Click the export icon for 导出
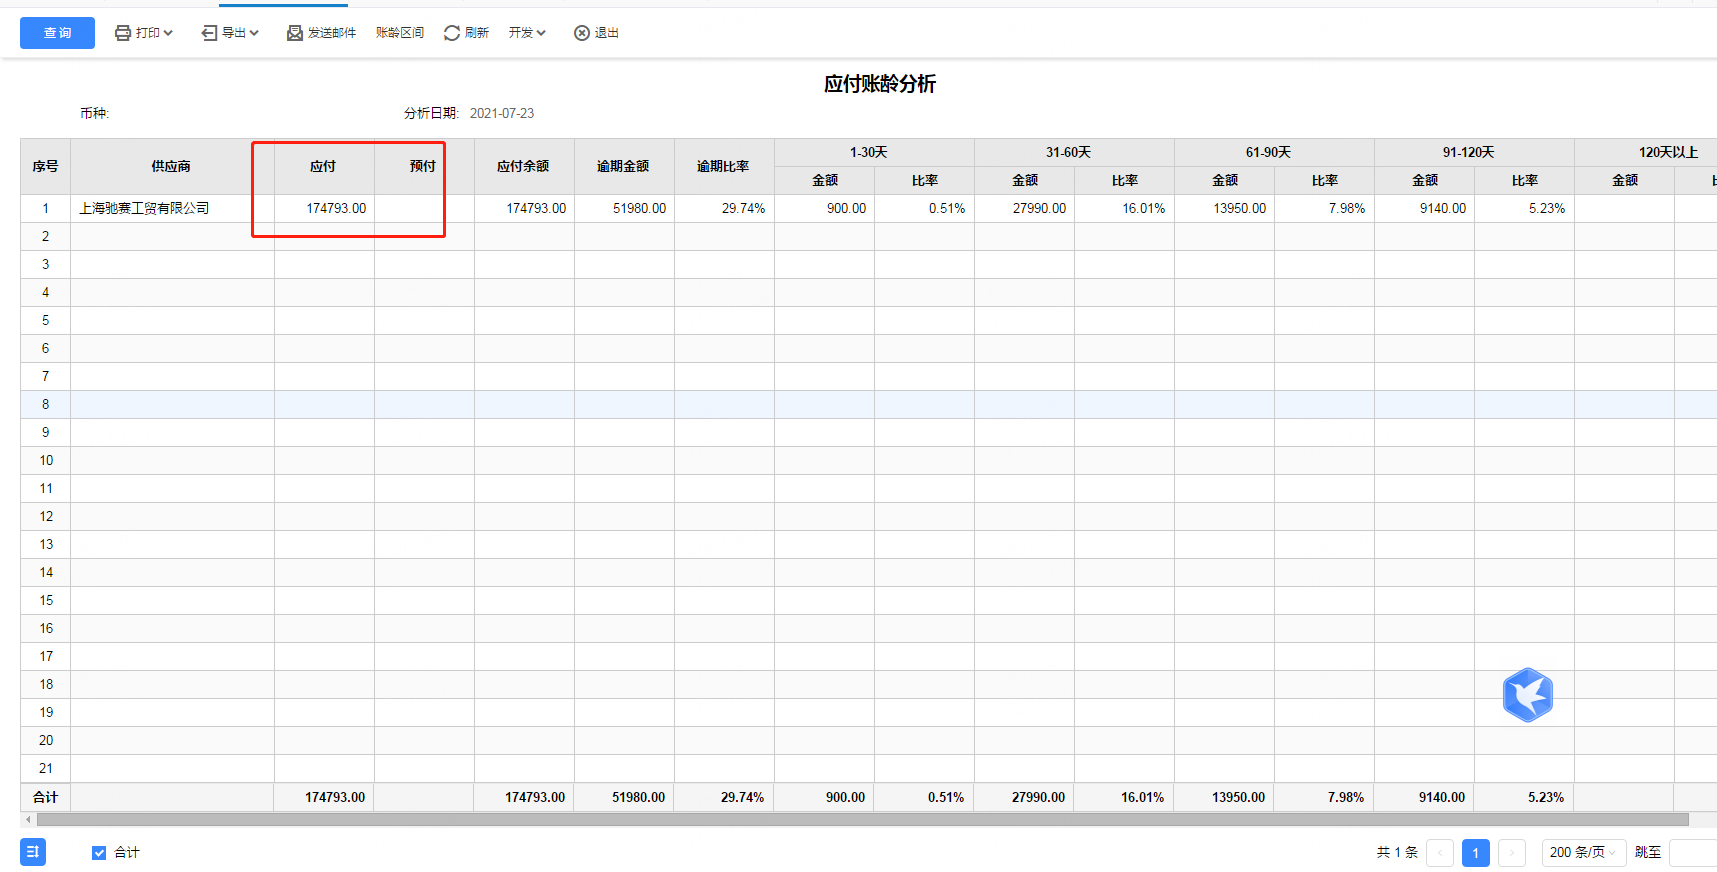1717x872 pixels. pos(209,33)
